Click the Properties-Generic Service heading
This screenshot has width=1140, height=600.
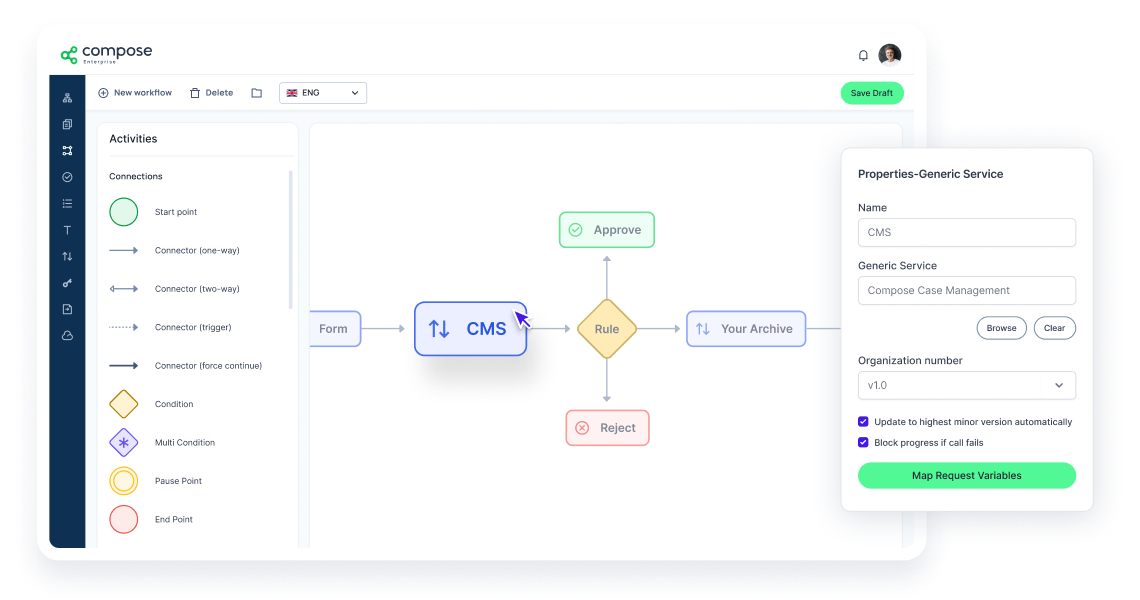click(931, 174)
